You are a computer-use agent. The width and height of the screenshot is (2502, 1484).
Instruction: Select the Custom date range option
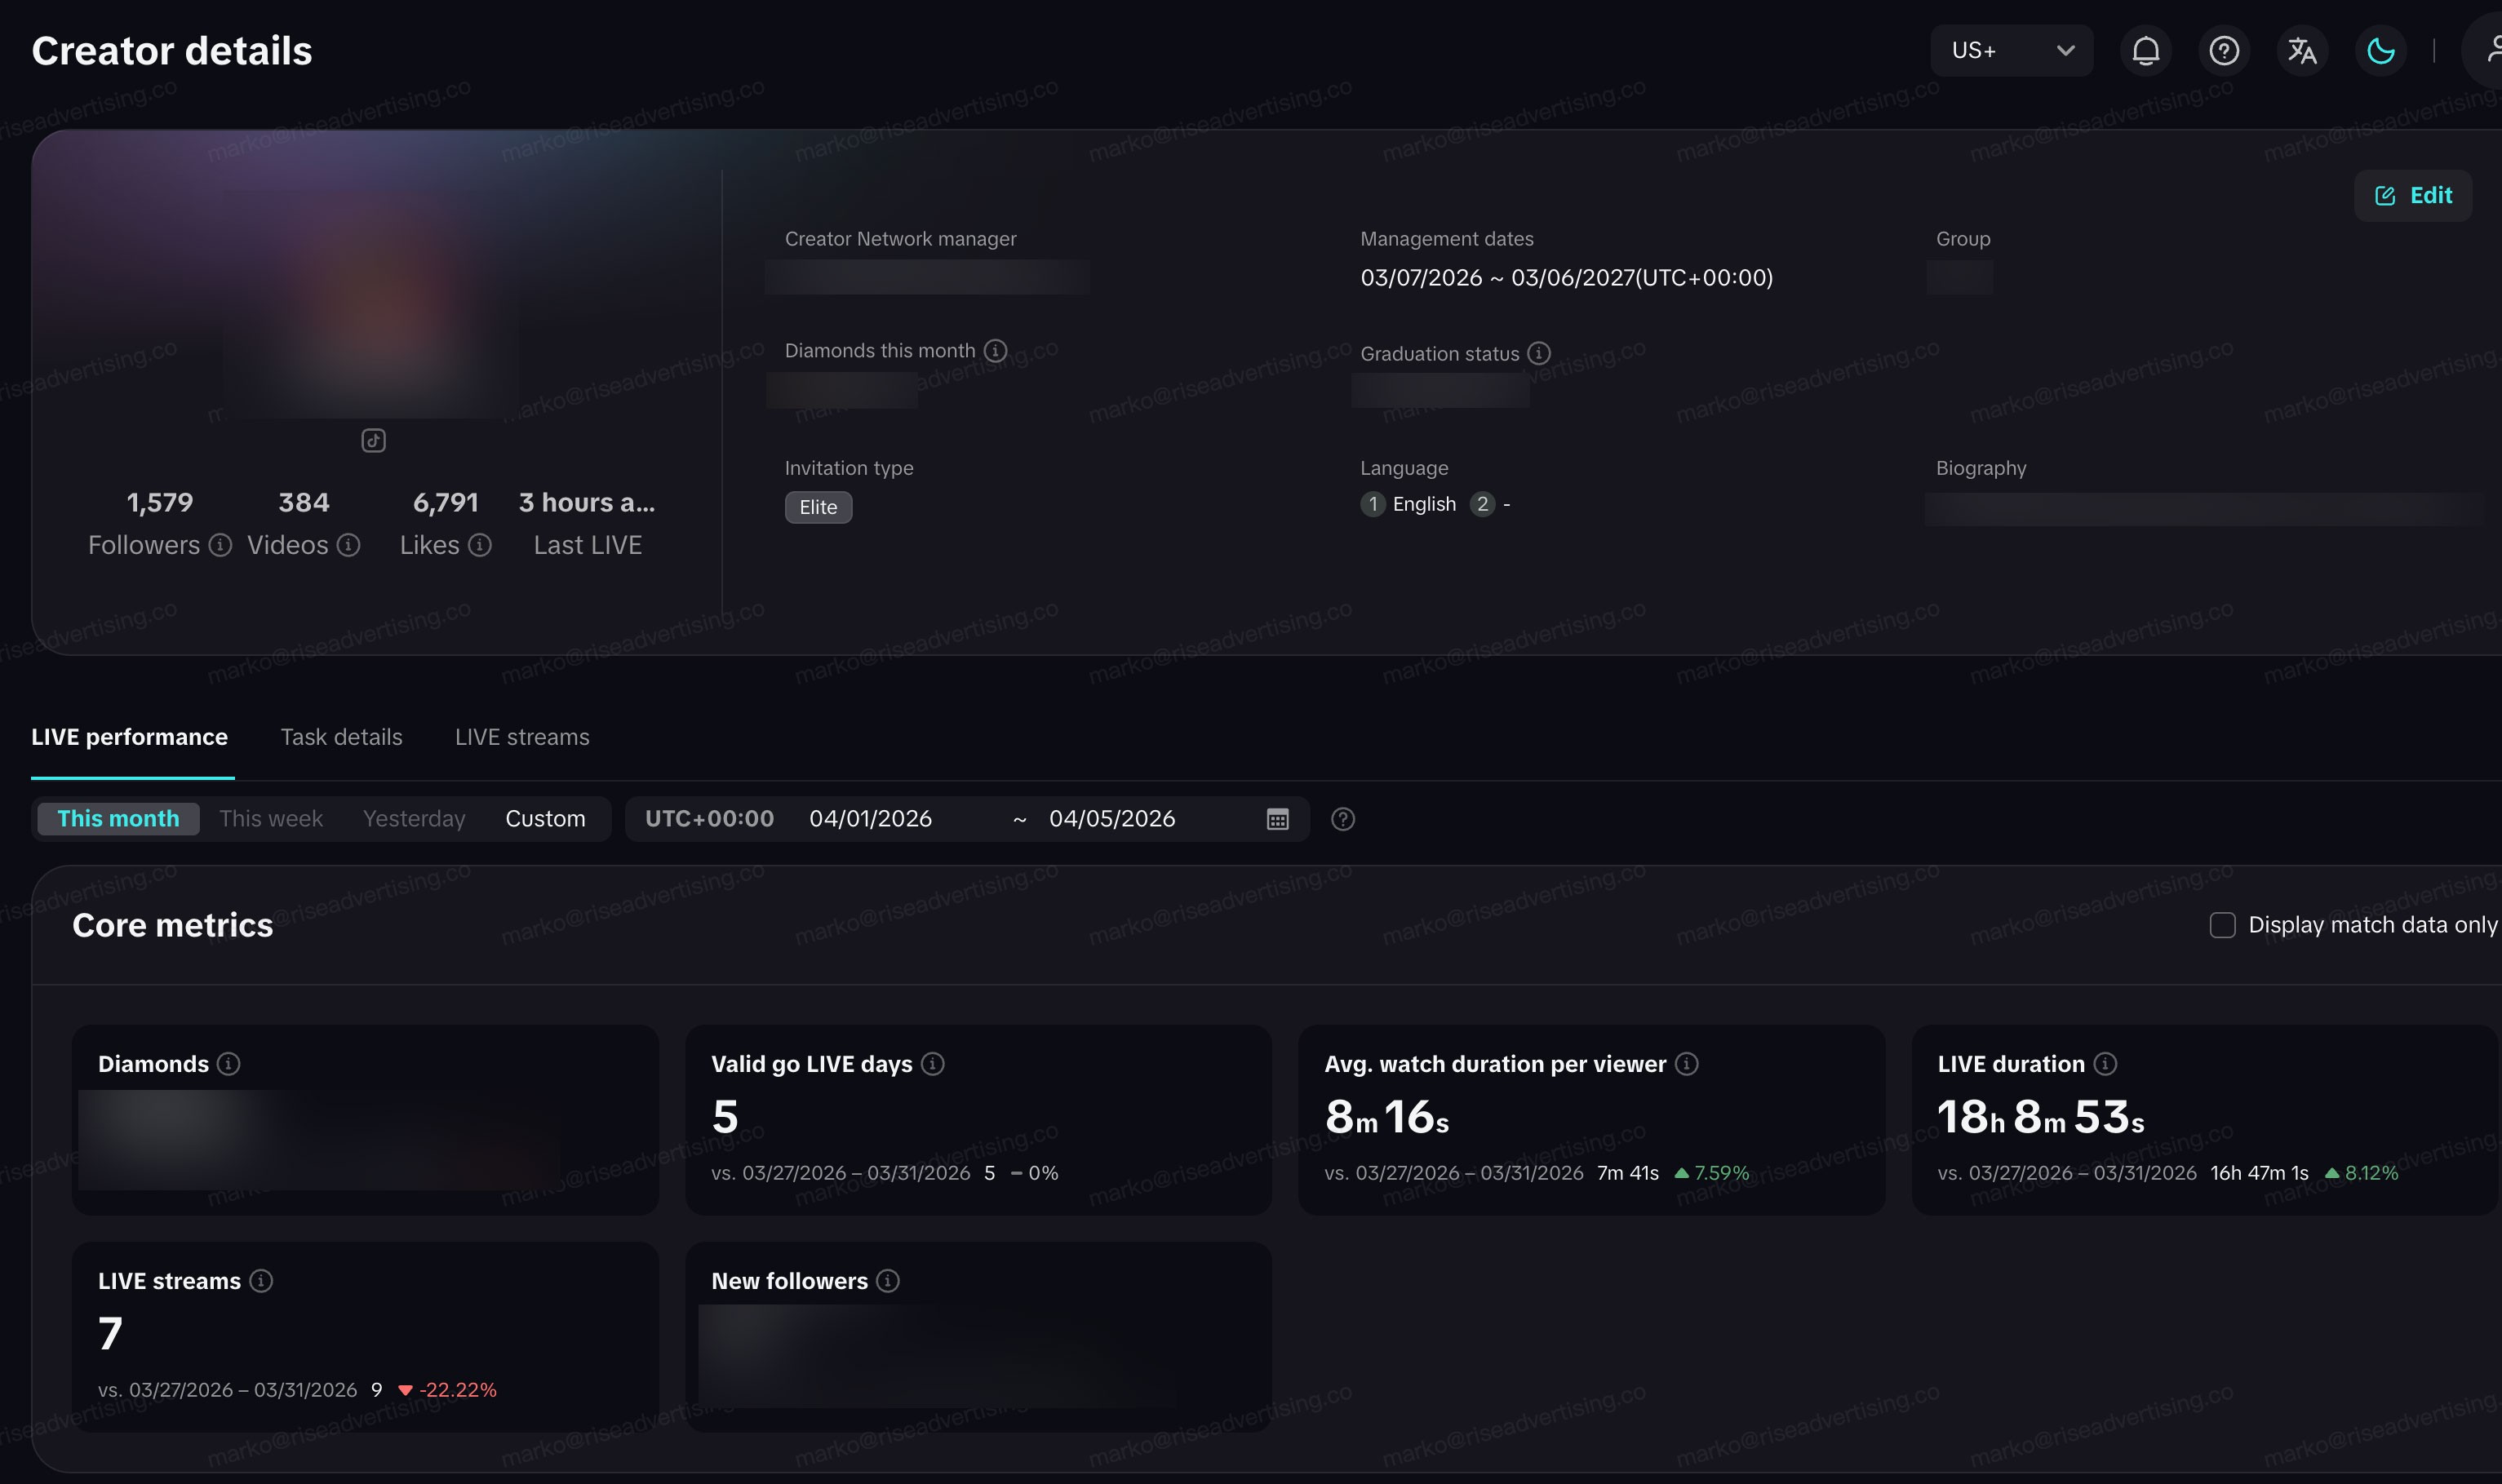[545, 819]
